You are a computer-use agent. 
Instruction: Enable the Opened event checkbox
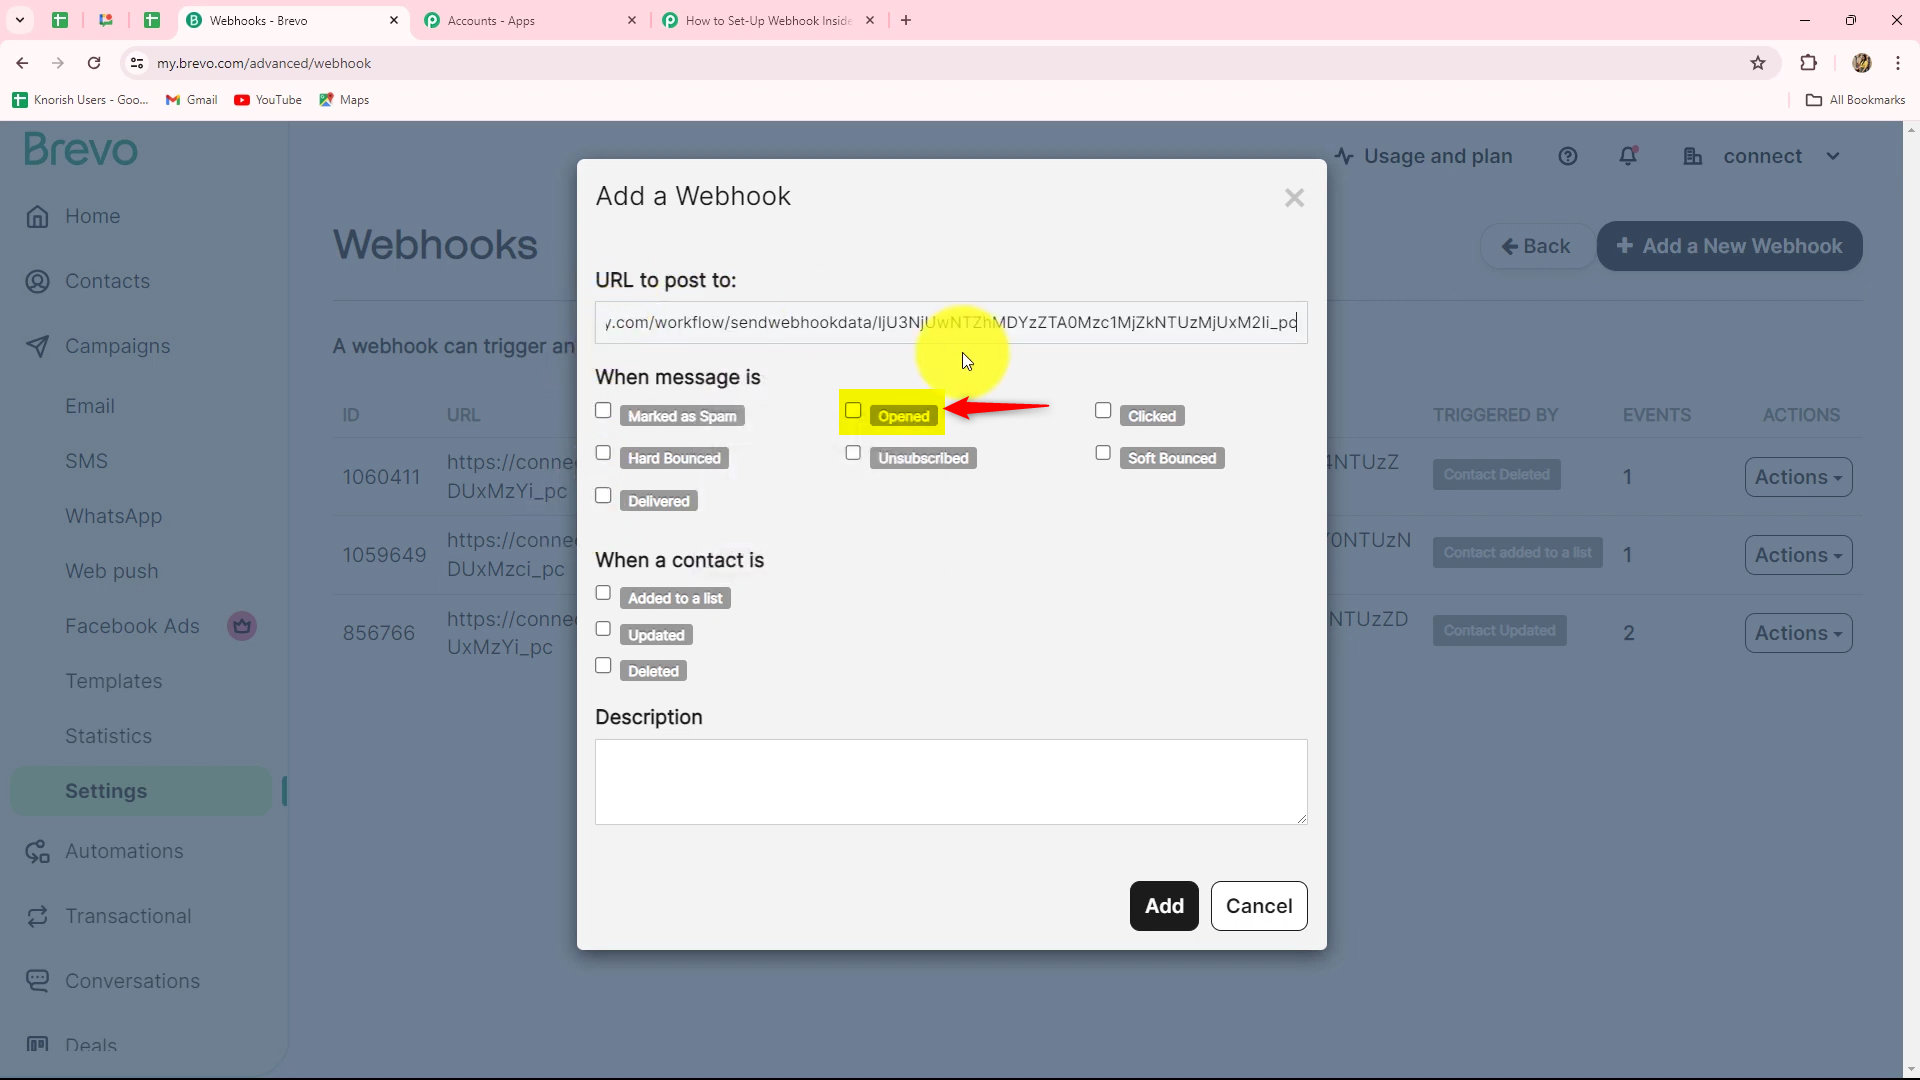point(853,411)
